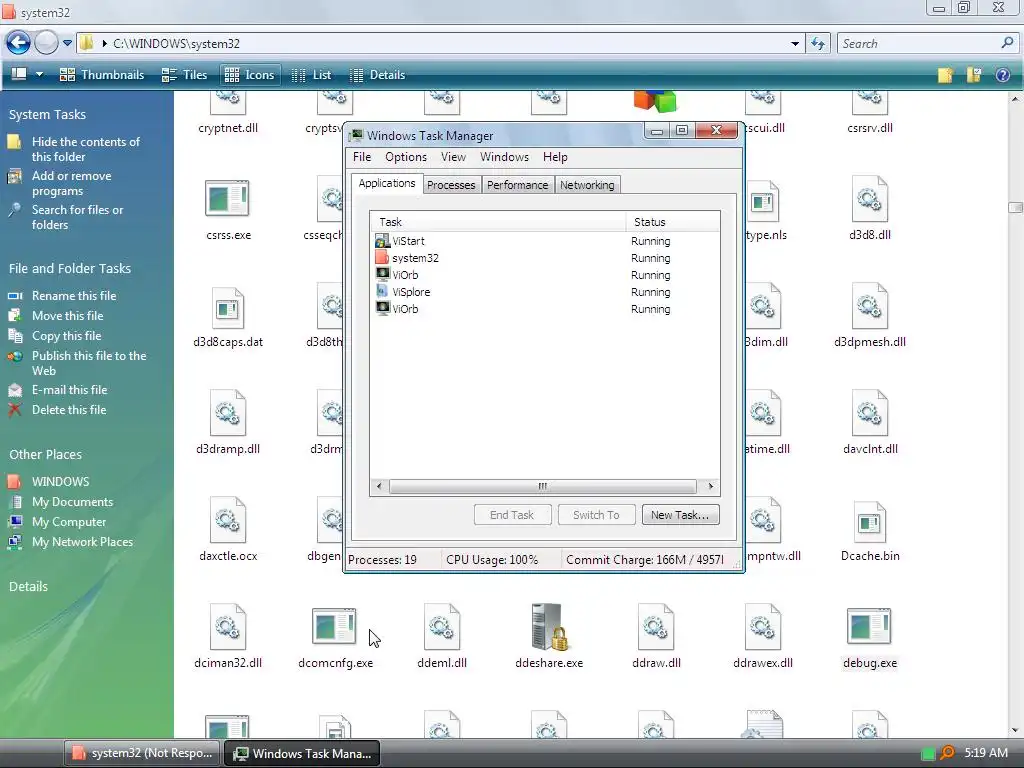Switch folder view to Details
Image resolution: width=1024 pixels, height=768 pixels.
click(377, 75)
